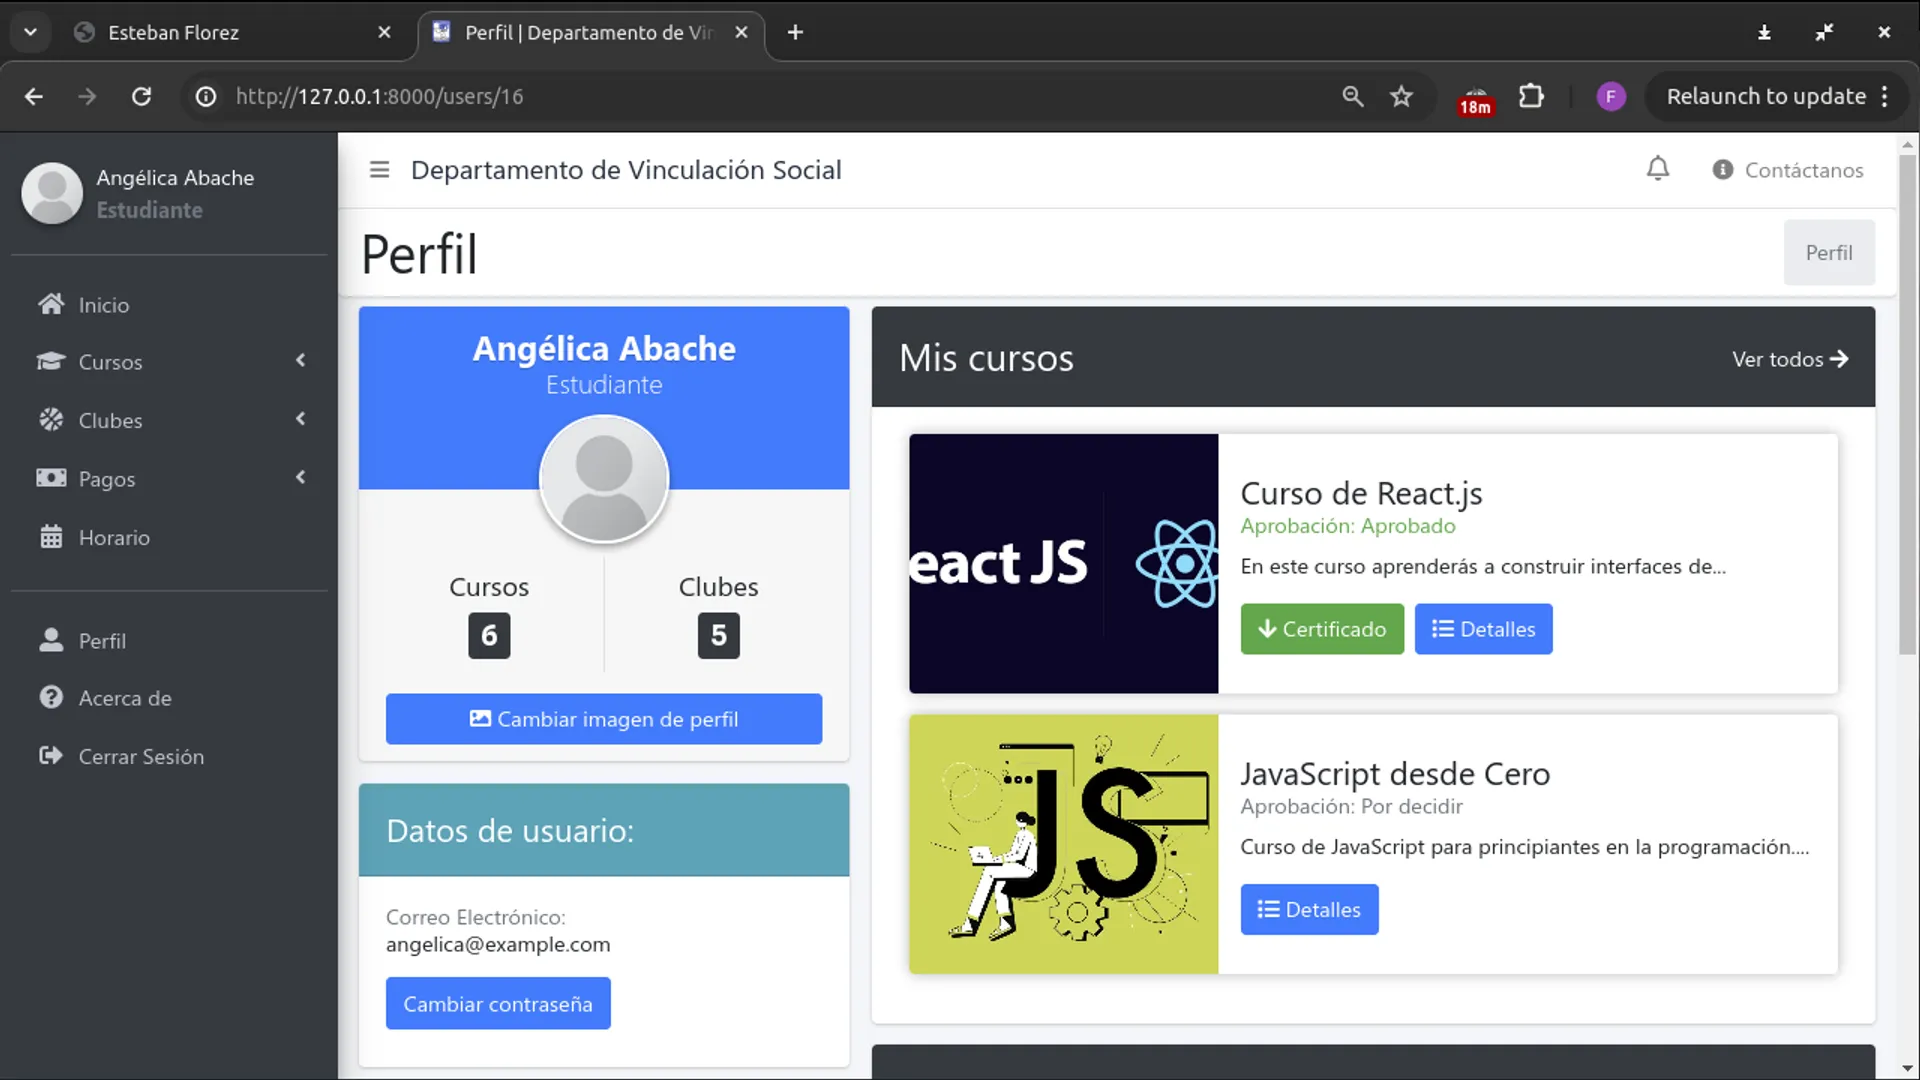The image size is (1920, 1080).
Task: Expand the Cursos submenu chevron
Action: tap(301, 361)
